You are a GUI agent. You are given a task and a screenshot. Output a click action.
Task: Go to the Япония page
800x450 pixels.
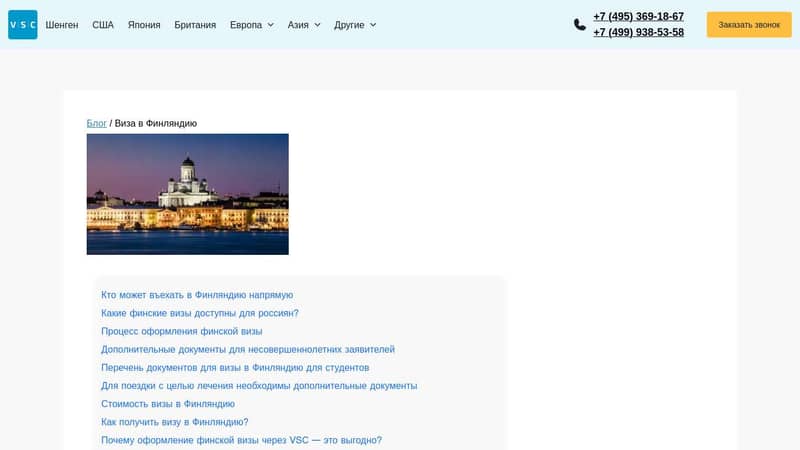tap(144, 25)
